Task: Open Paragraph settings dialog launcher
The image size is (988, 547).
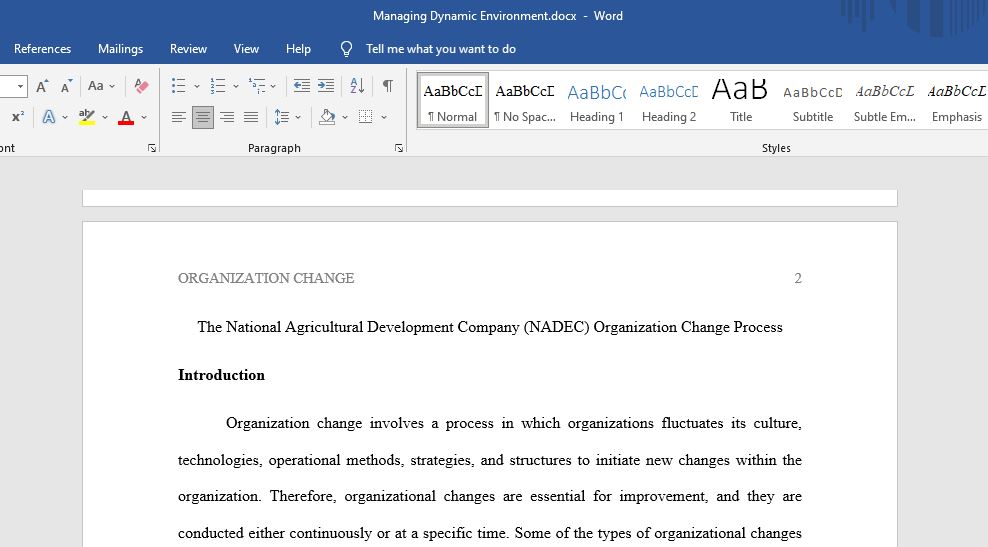Action: click(399, 148)
